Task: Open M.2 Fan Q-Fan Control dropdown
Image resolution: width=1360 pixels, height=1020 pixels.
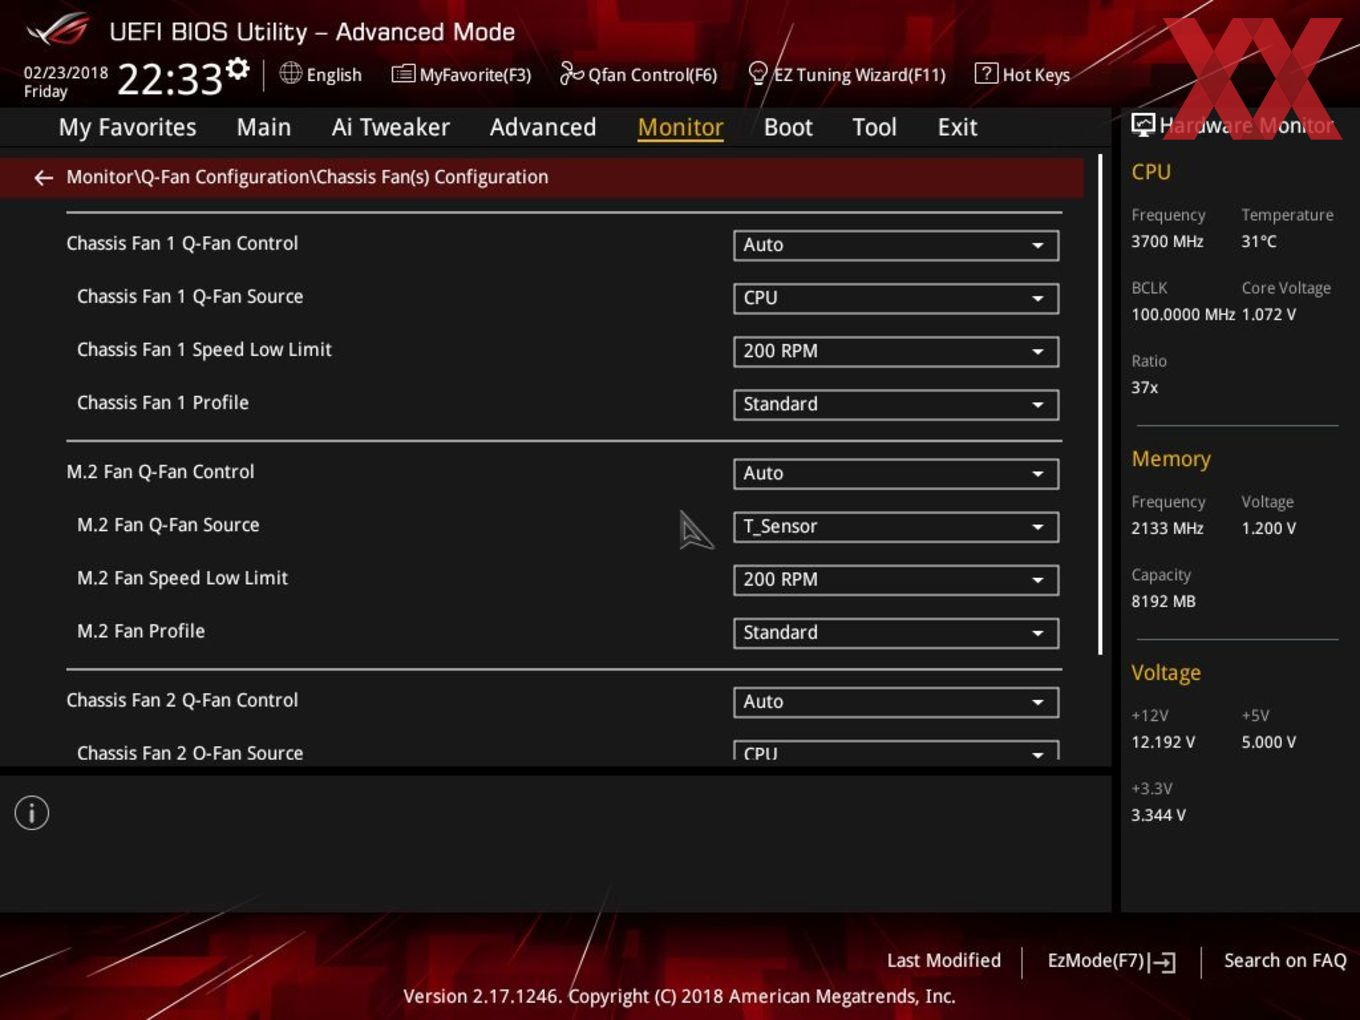Action: tap(896, 473)
